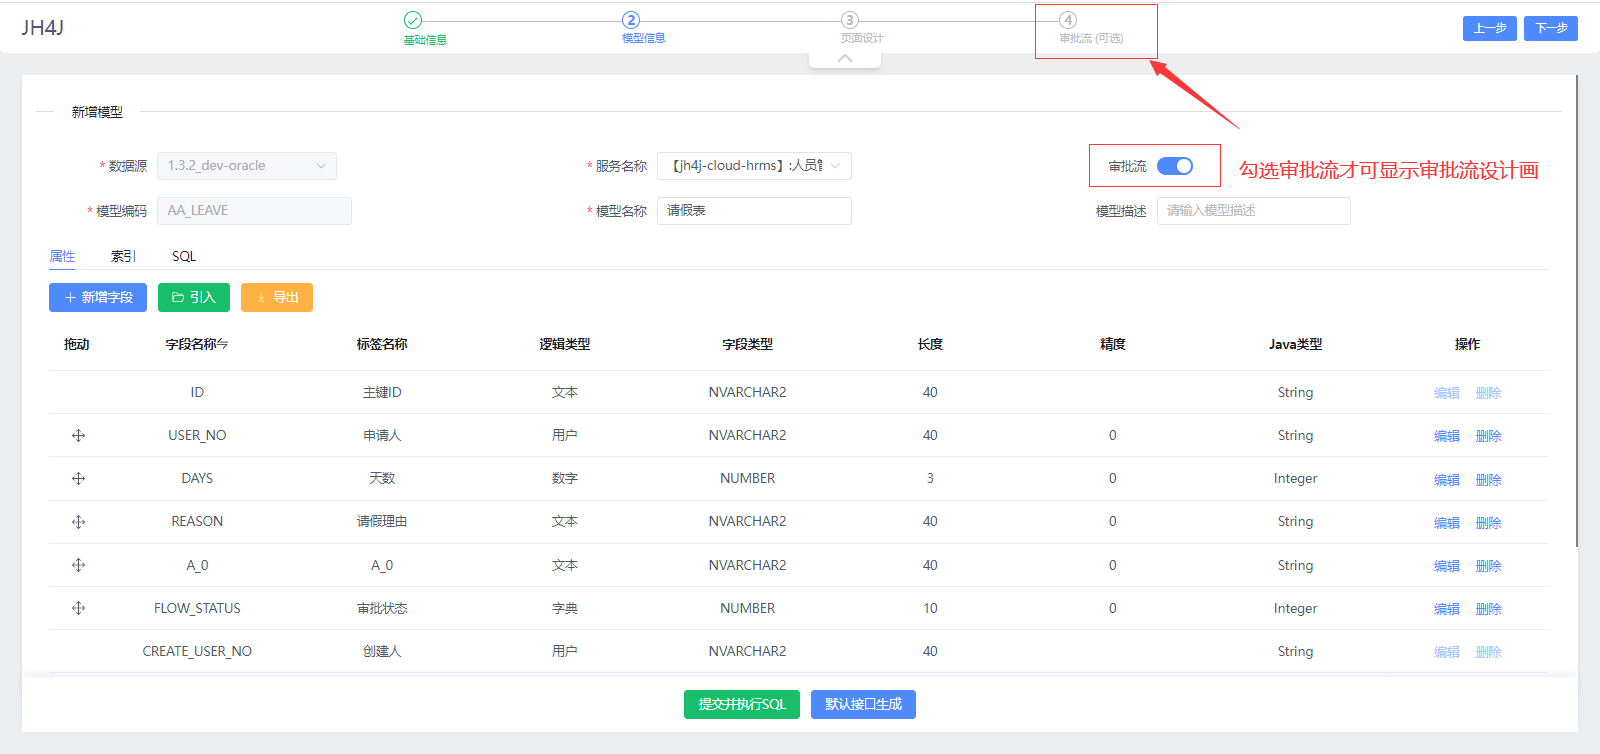Click the step 1 基础信息 check icon
Viewport: 1600px width, 754px height.
click(413, 20)
